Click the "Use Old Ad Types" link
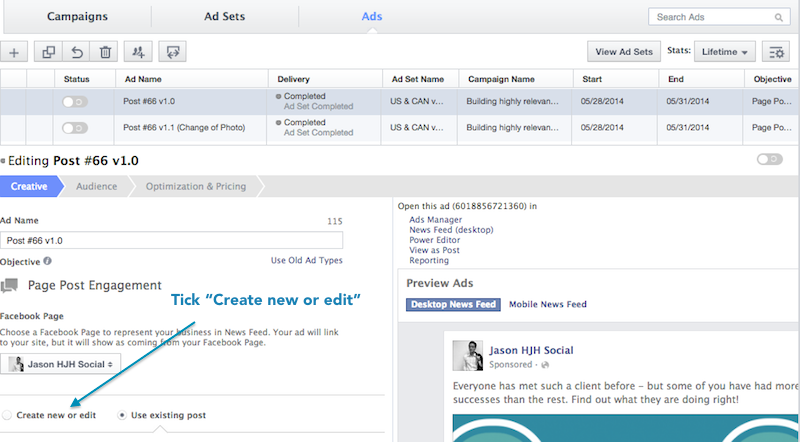 pyautogui.click(x=306, y=260)
